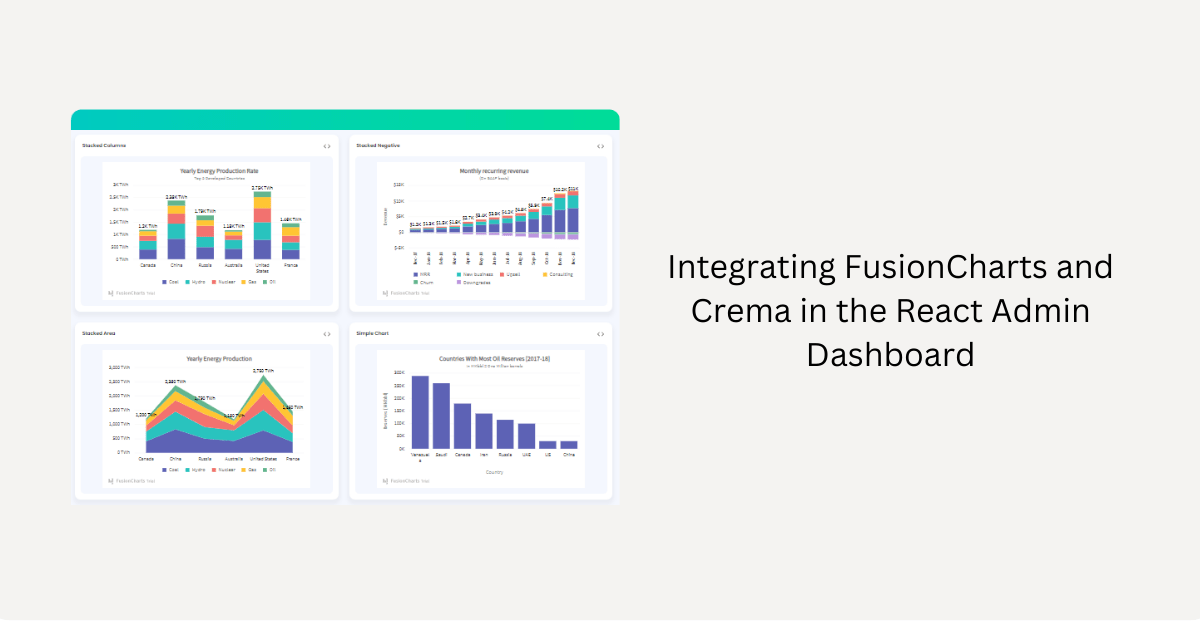The image size is (1200, 628).
Task: Hide the Oil series in the Stacked Area legend
Action: [268, 470]
